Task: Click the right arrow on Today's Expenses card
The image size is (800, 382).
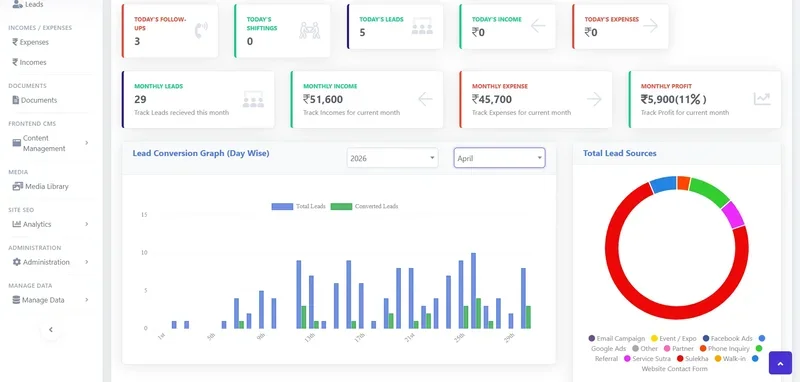Action: (651, 26)
